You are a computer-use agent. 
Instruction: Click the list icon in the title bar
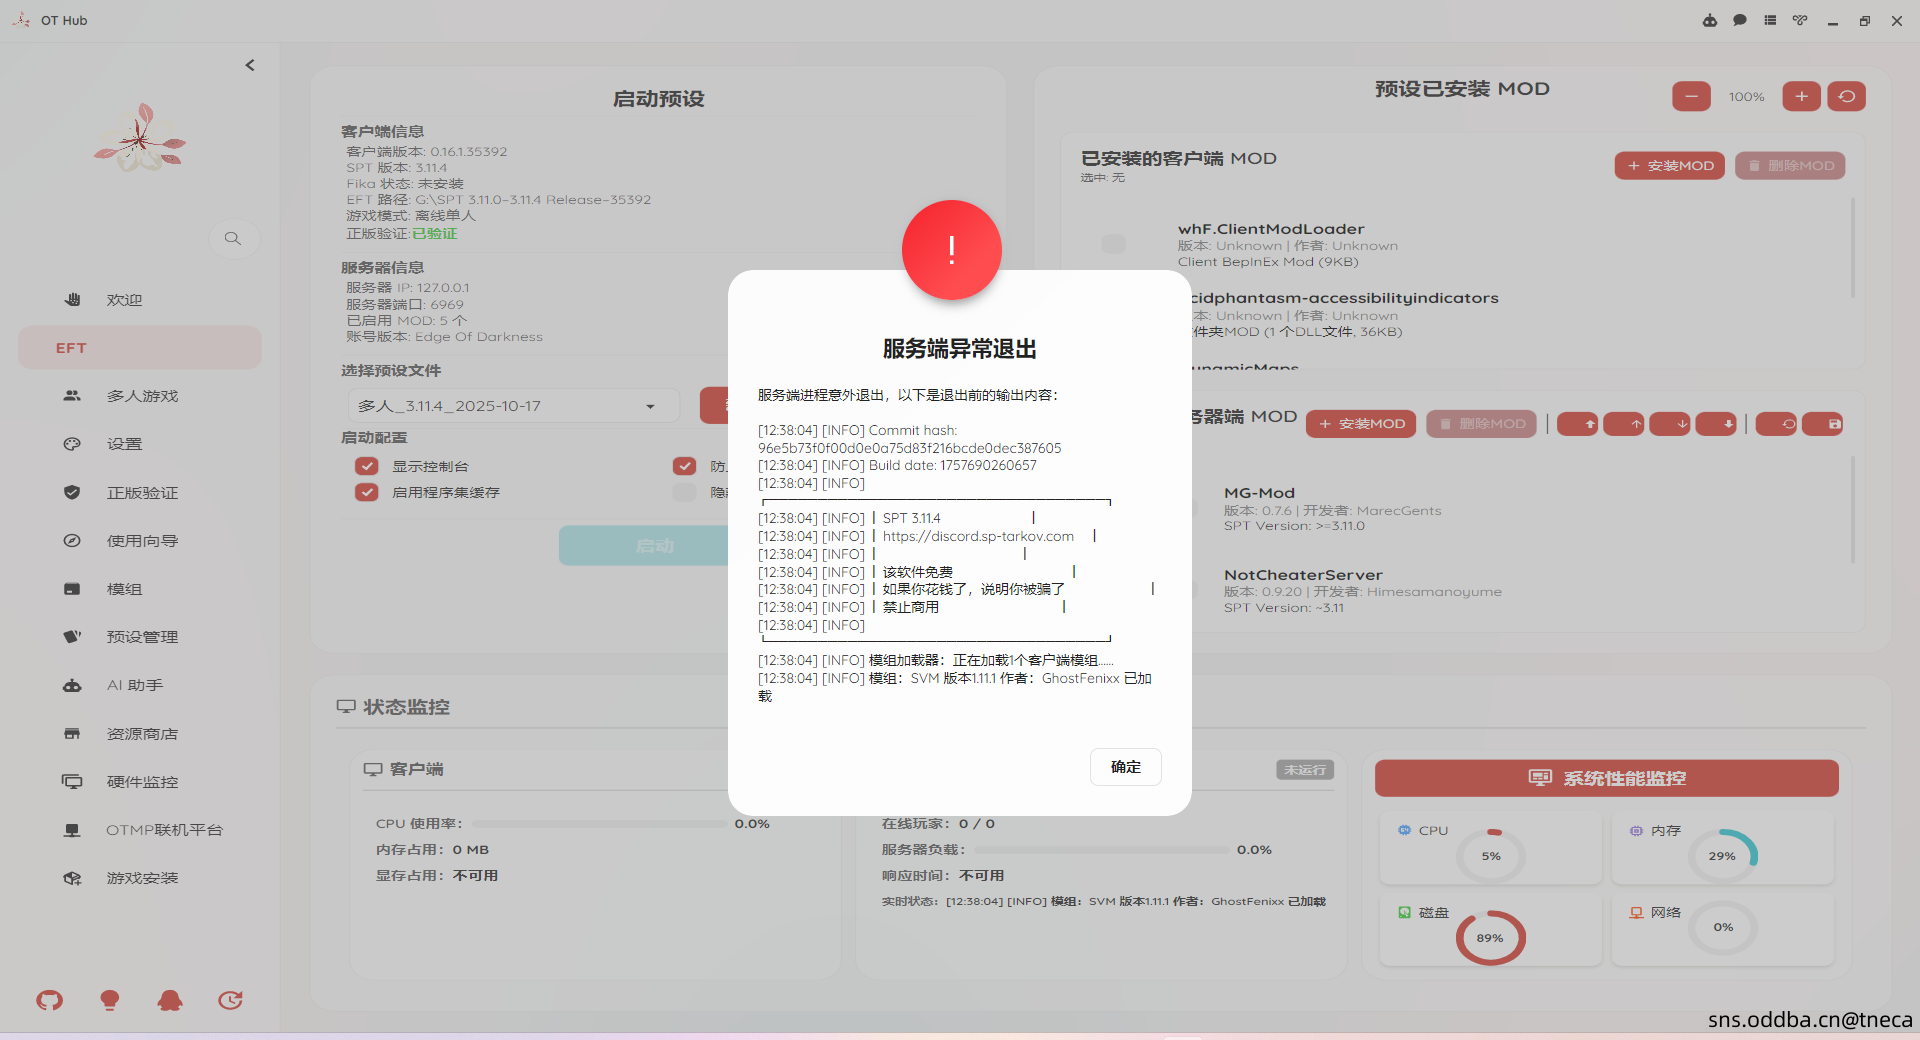(x=1770, y=21)
